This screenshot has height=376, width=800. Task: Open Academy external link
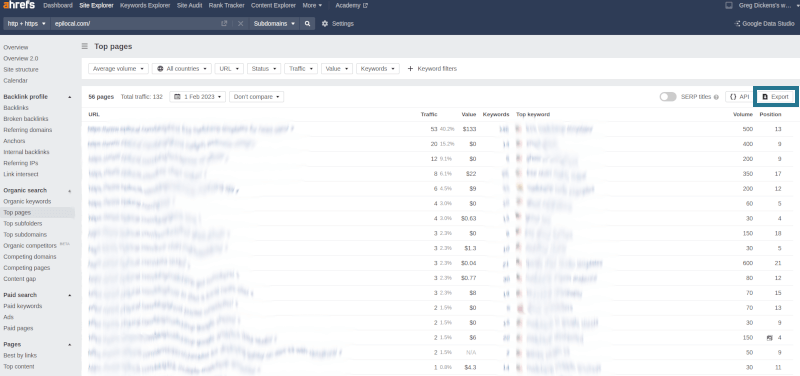352,6
